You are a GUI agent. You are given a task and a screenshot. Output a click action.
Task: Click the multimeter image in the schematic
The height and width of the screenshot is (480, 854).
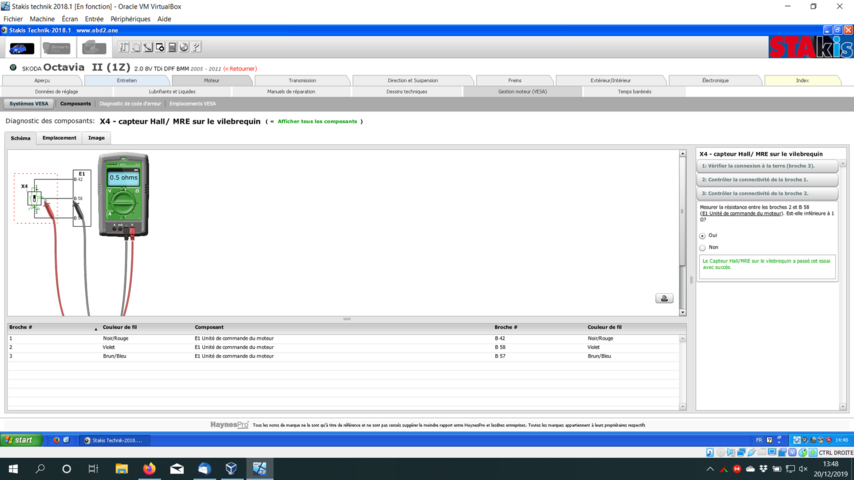coord(124,195)
